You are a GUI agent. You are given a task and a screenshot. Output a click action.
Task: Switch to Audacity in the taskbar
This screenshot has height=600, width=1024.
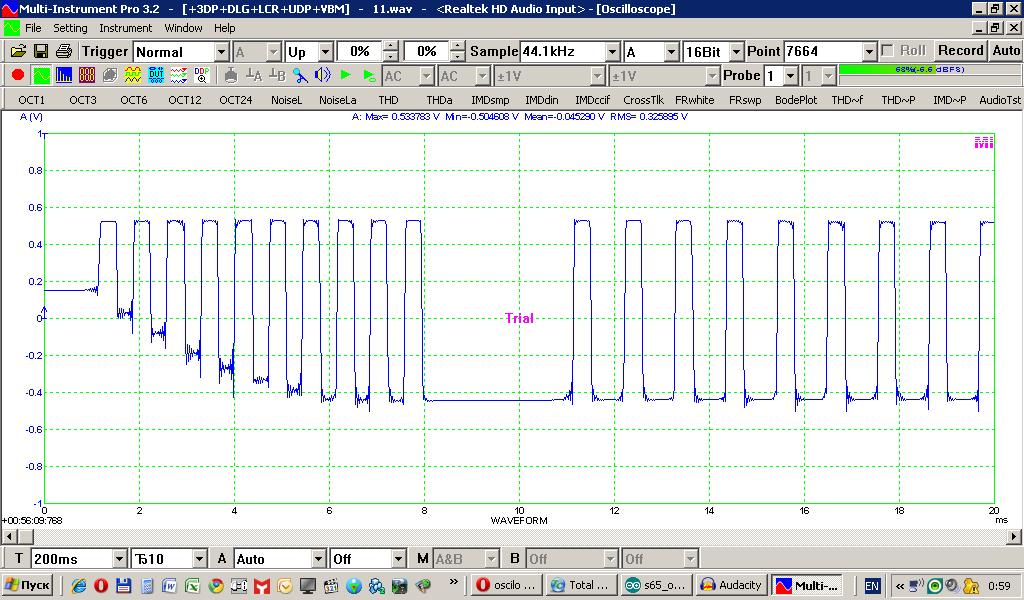coord(731,585)
